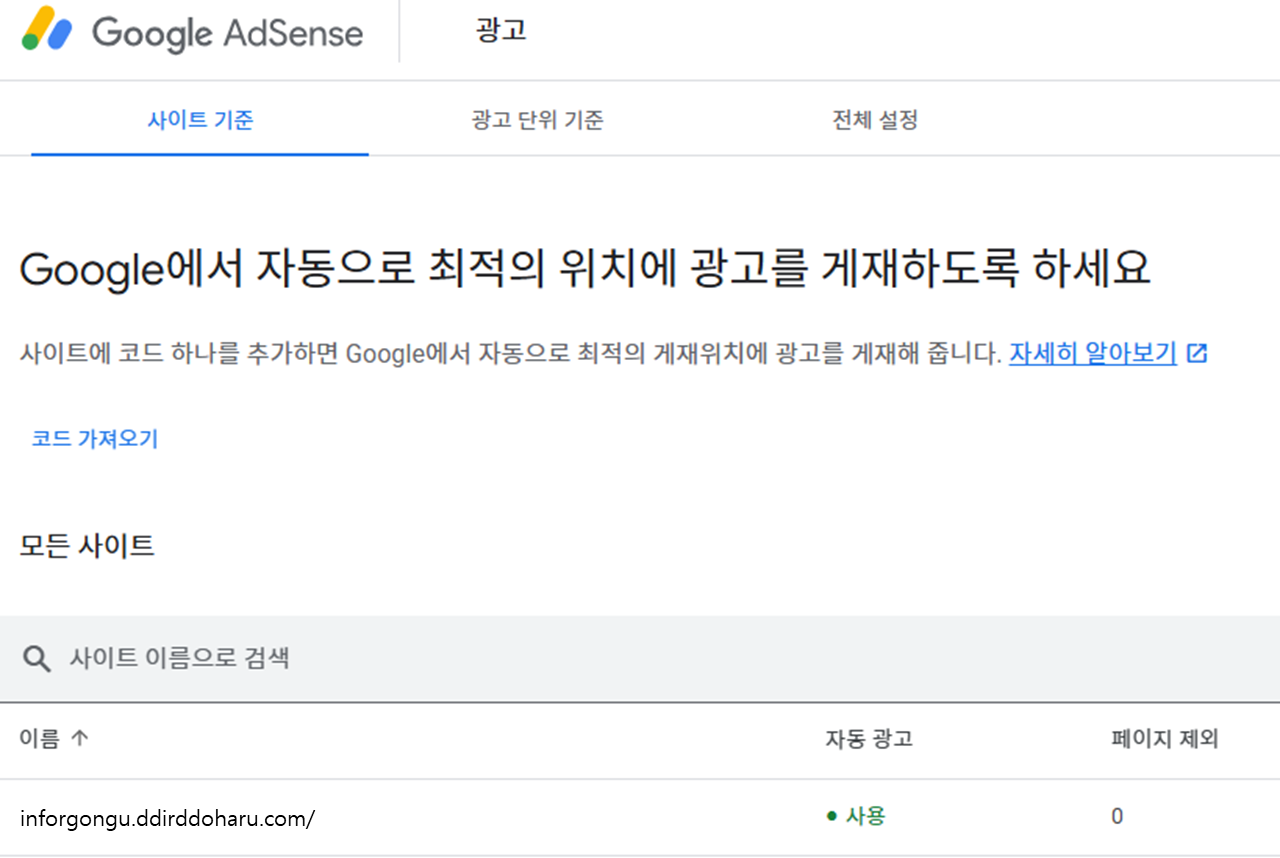
Task: Click 코드 가져오기 to get the ad code
Action: pos(94,438)
